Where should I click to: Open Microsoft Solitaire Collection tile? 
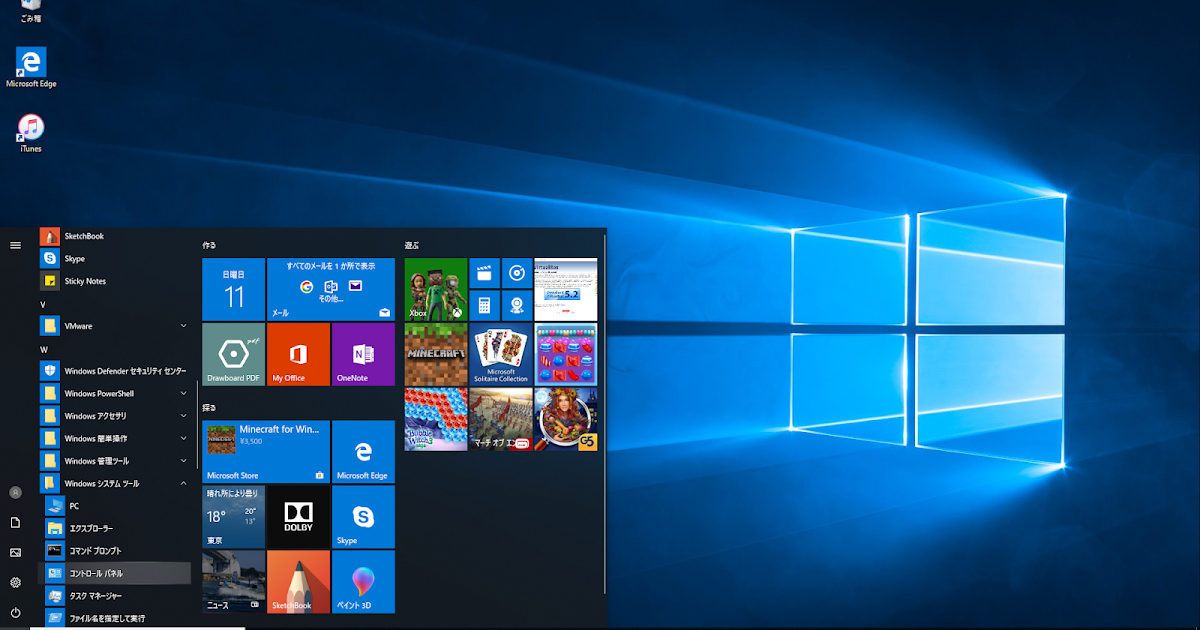point(501,354)
